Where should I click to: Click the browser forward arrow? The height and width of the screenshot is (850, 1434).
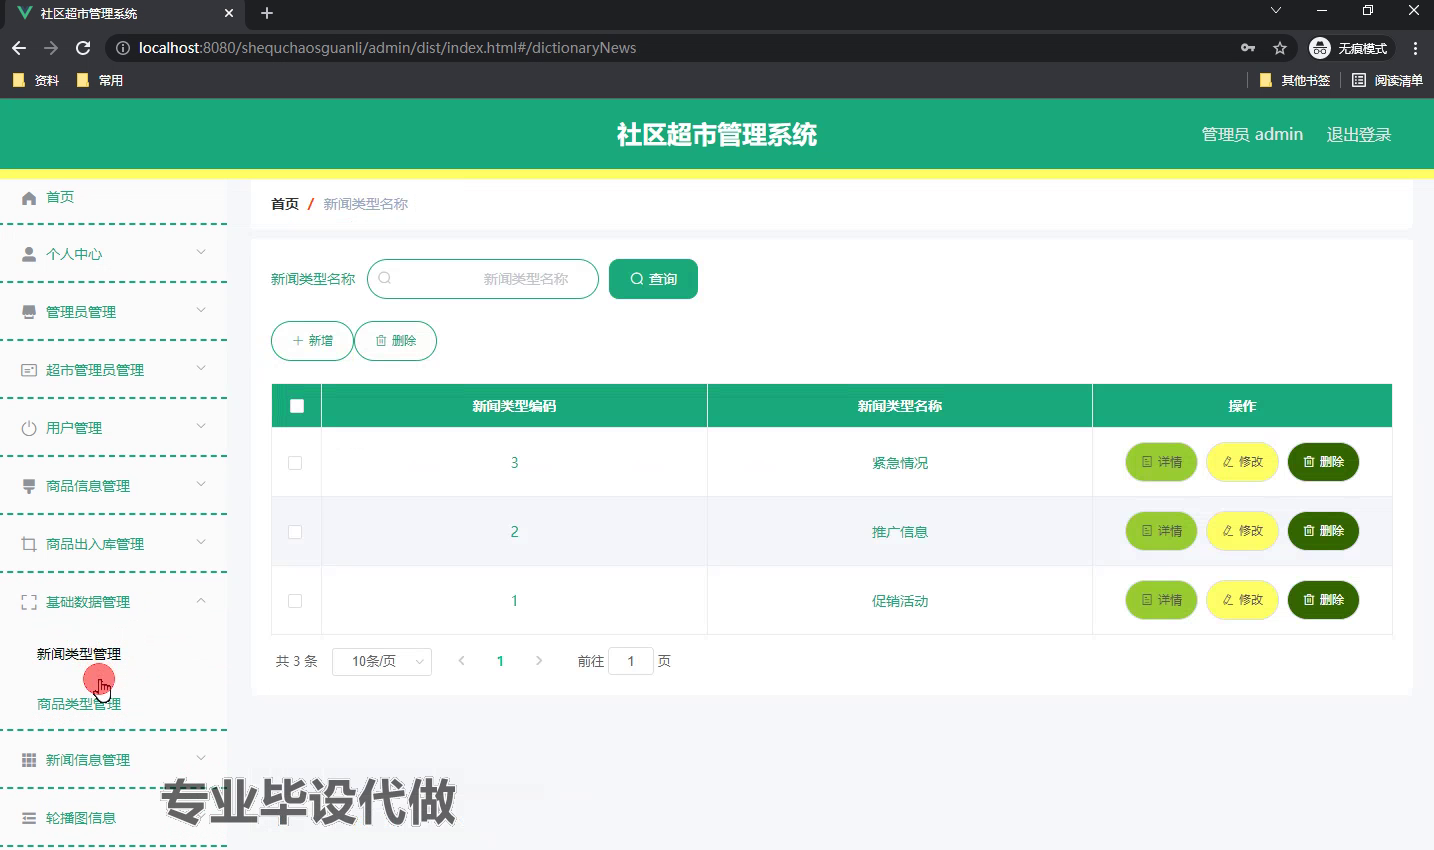coord(51,48)
